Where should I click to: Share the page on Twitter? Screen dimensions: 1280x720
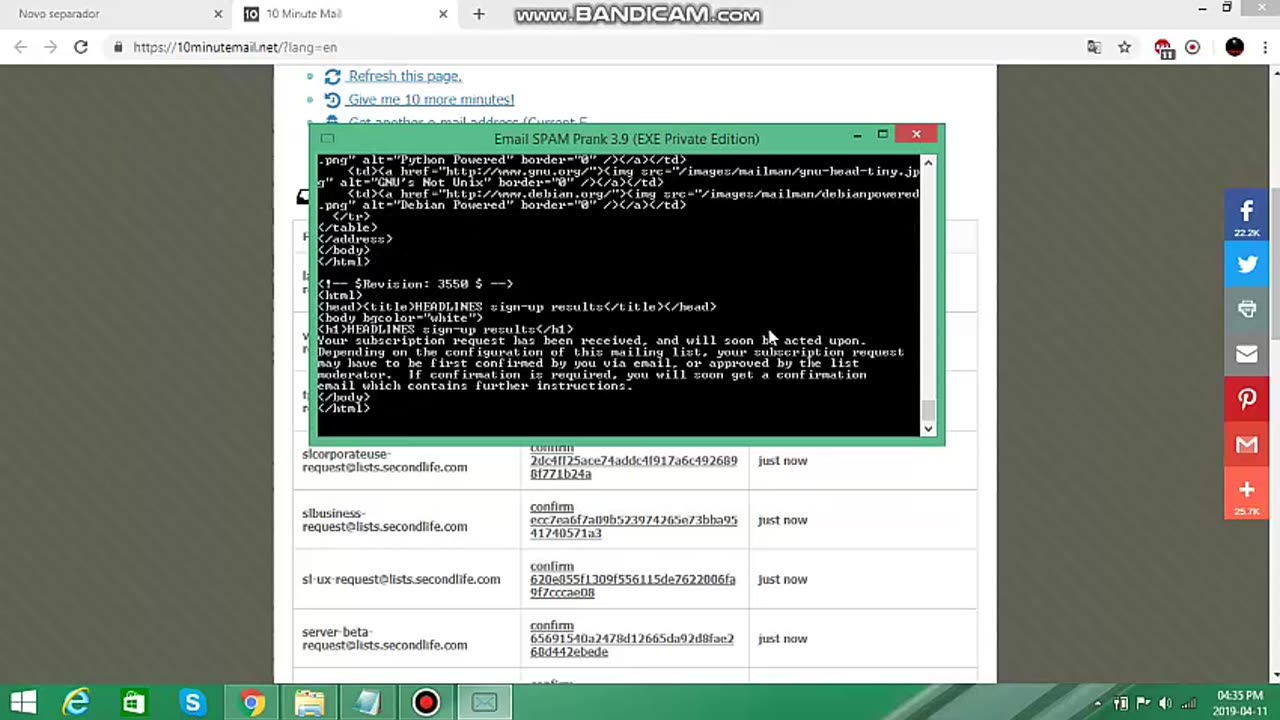pos(1247,265)
